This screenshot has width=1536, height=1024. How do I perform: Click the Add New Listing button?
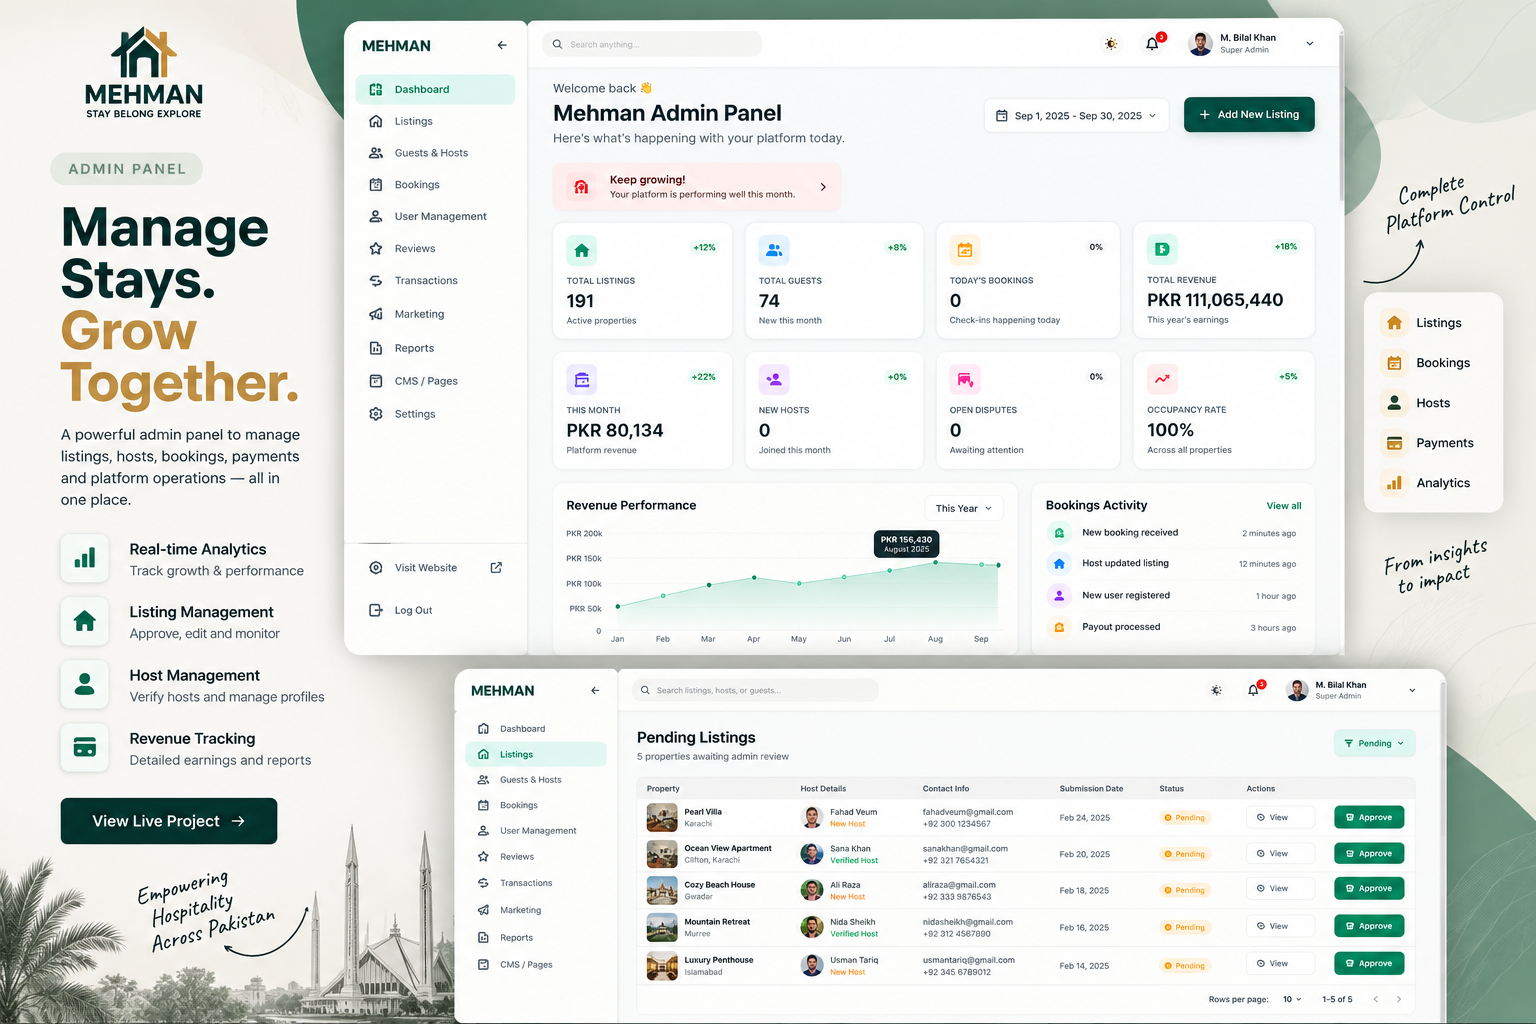pyautogui.click(x=1249, y=115)
